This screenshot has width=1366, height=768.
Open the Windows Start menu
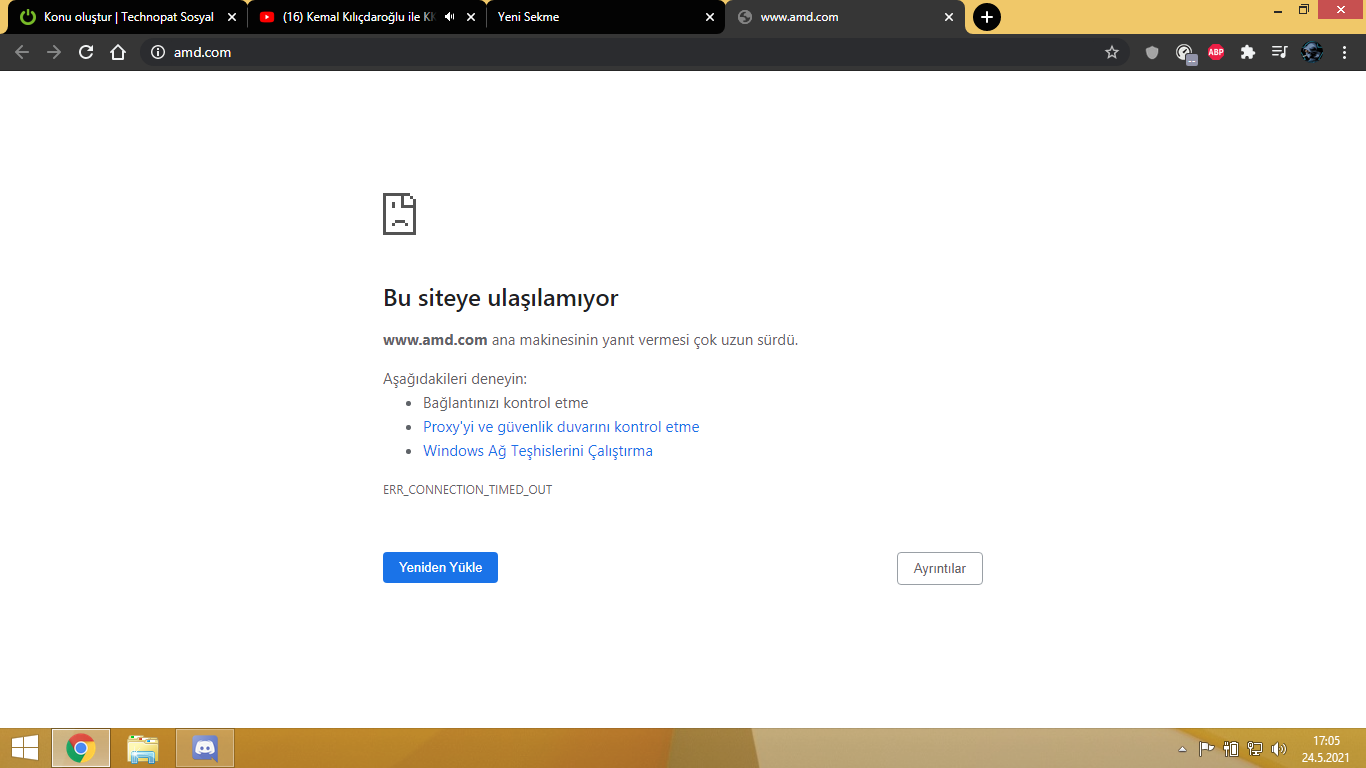click(25, 748)
